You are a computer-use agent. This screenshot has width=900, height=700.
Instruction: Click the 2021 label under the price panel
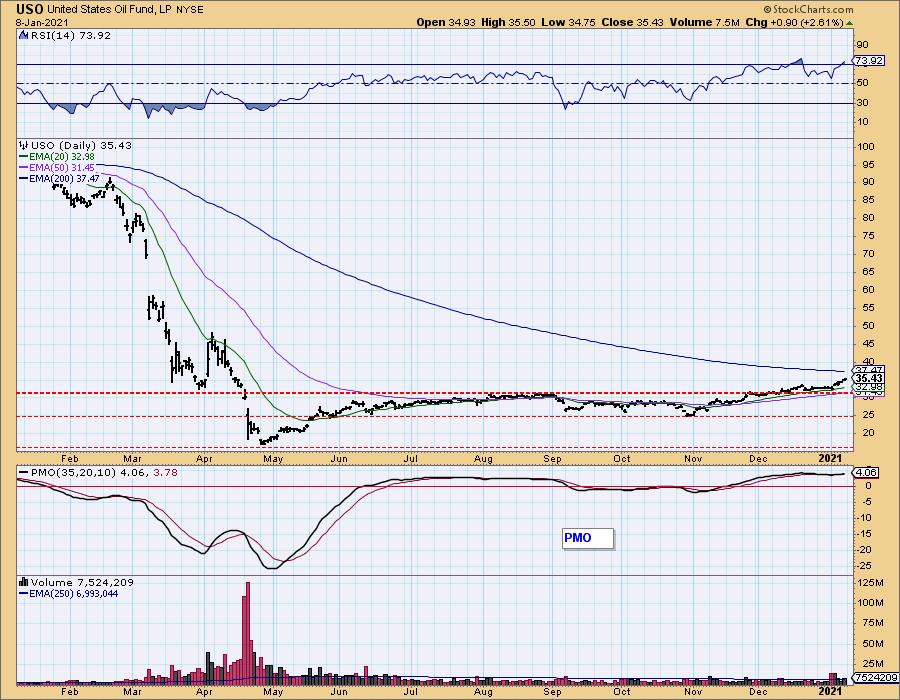[x=830, y=458]
